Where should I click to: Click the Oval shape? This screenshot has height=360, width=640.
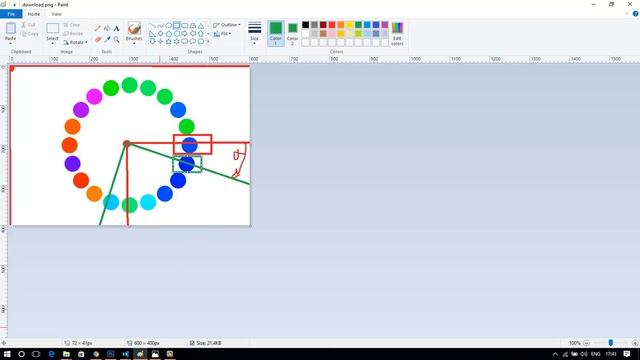[x=169, y=25]
